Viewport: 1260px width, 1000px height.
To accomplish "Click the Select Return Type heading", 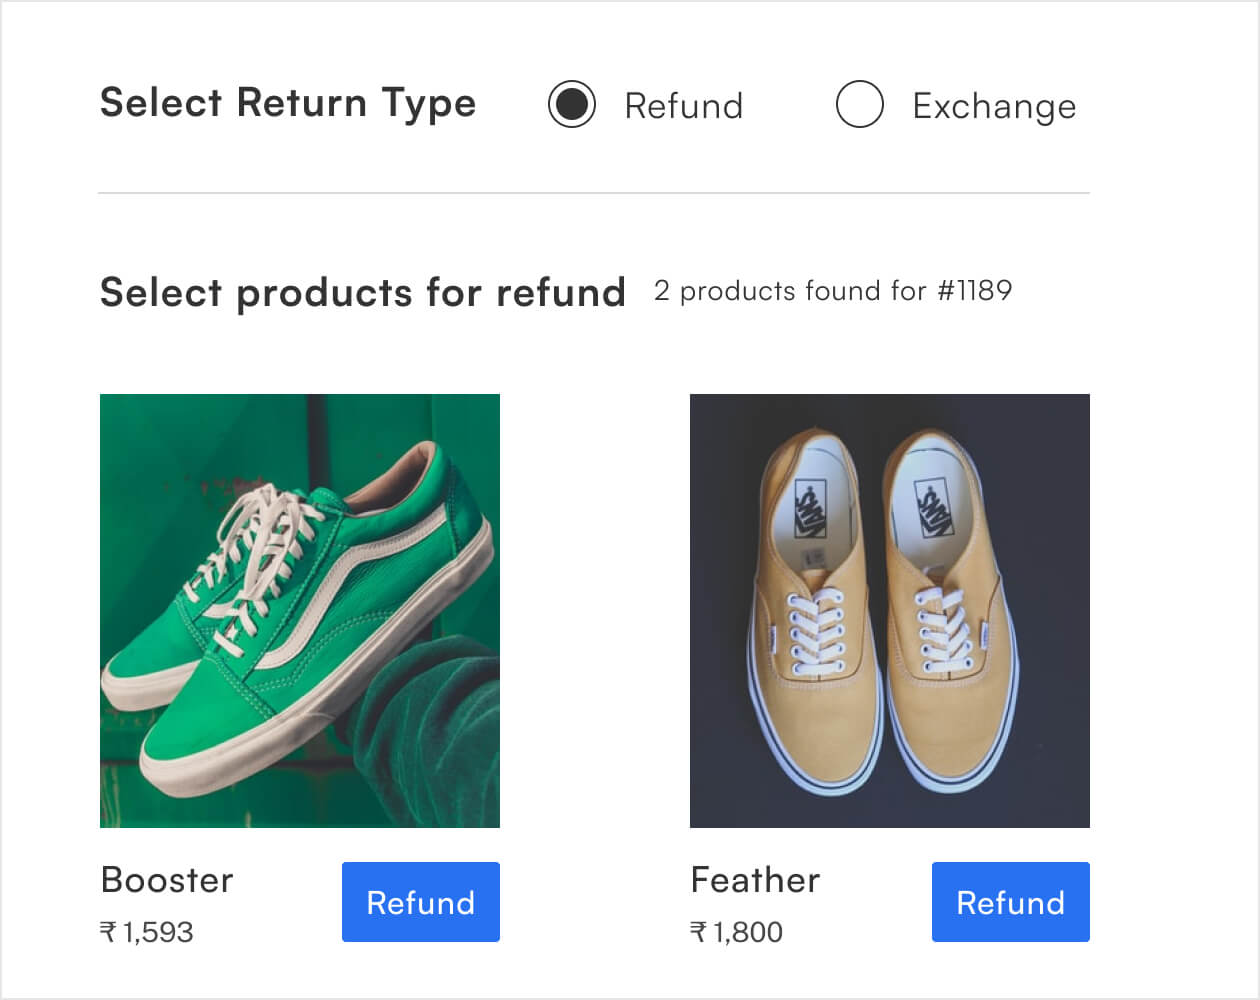I will tap(288, 102).
